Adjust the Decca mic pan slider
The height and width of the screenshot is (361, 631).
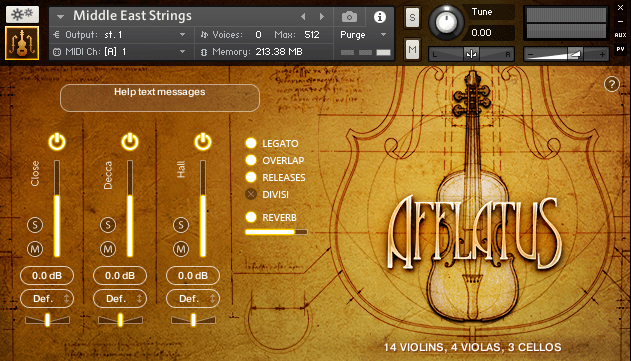pyautogui.click(x=120, y=320)
